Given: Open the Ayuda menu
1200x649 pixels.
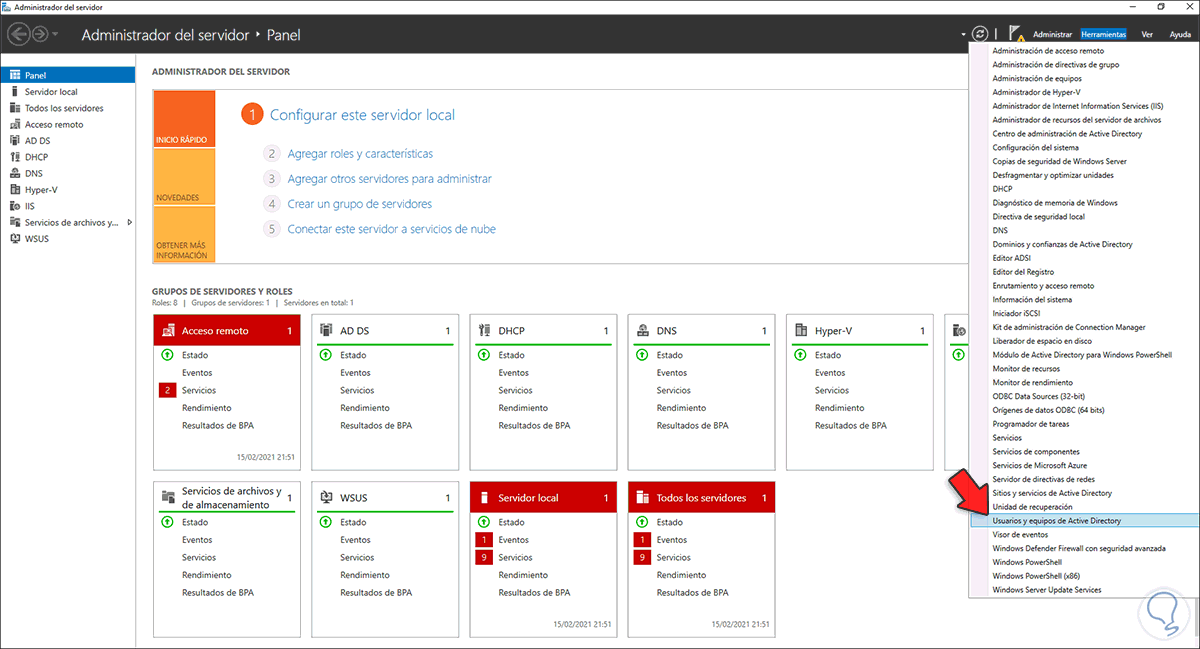Looking at the screenshot, I should point(1180,34).
